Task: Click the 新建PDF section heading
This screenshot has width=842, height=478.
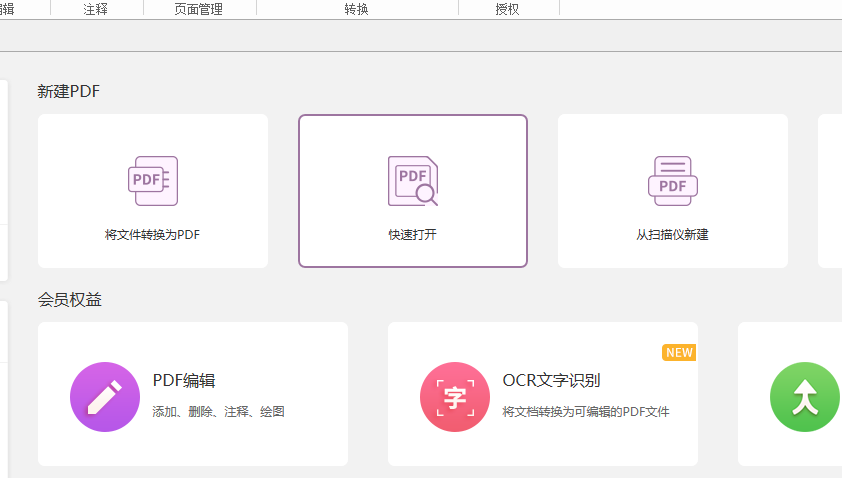Action: 69,91
